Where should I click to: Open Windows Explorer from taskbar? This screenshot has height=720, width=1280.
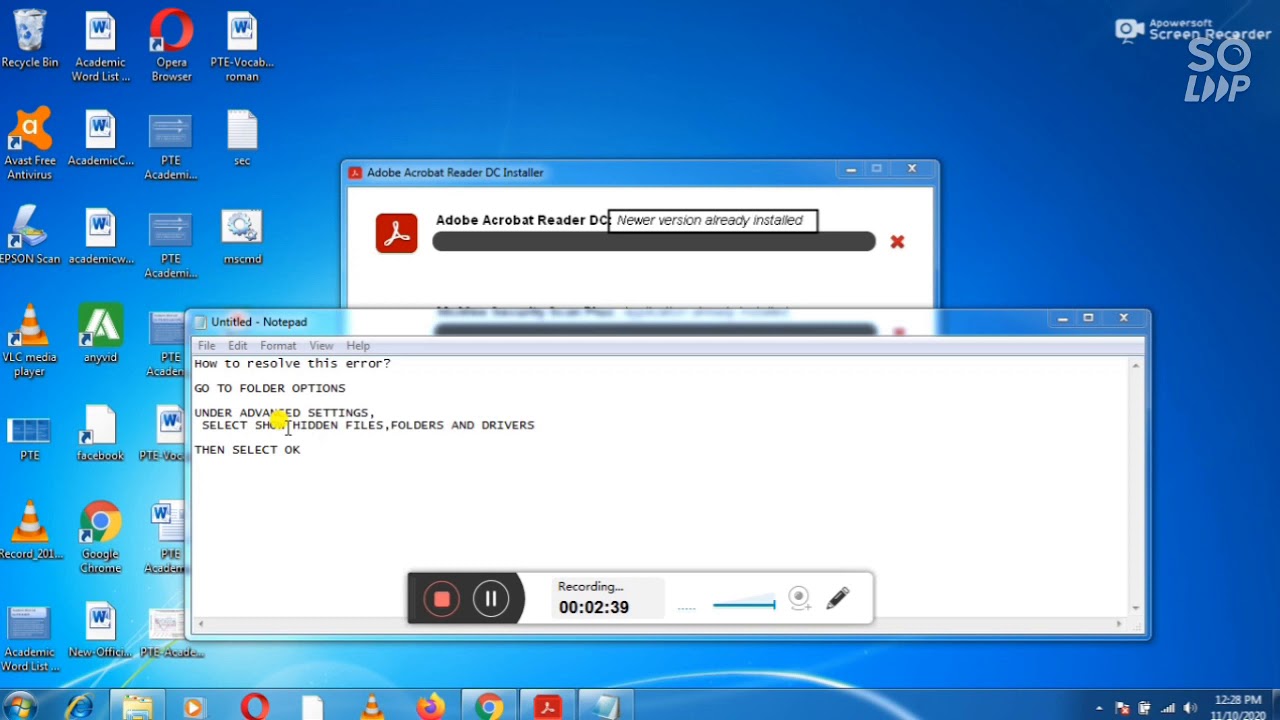(x=137, y=707)
